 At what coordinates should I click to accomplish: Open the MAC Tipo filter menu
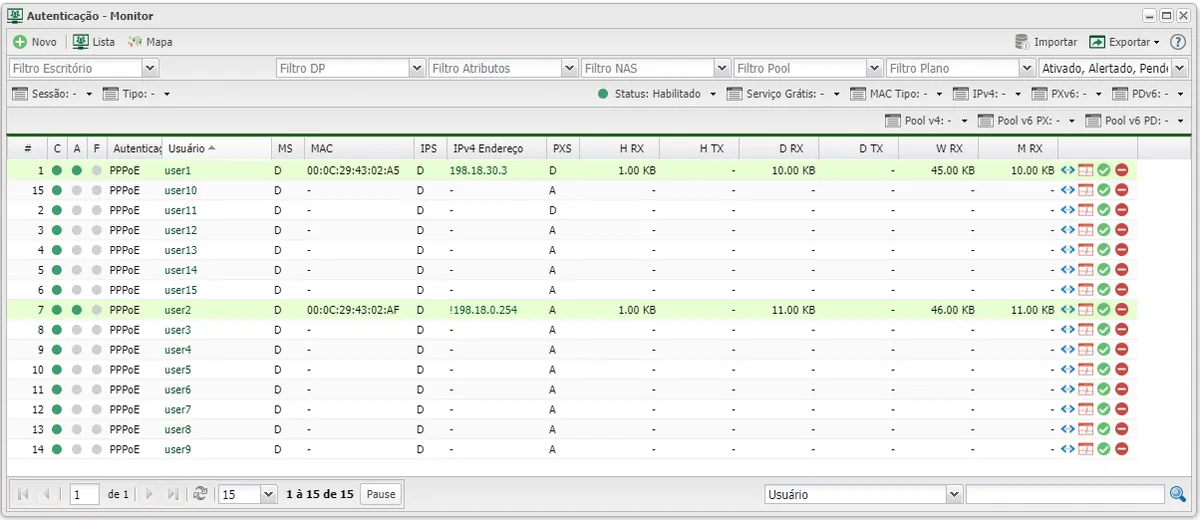click(x=897, y=93)
